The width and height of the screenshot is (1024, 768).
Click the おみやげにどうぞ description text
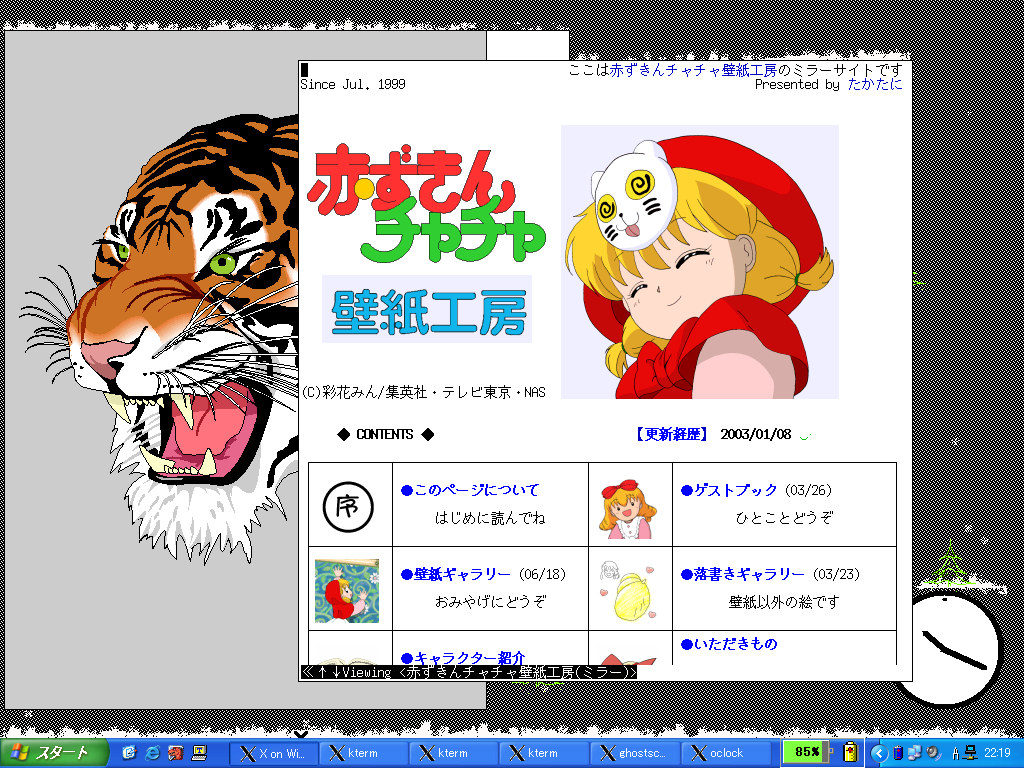490,601
